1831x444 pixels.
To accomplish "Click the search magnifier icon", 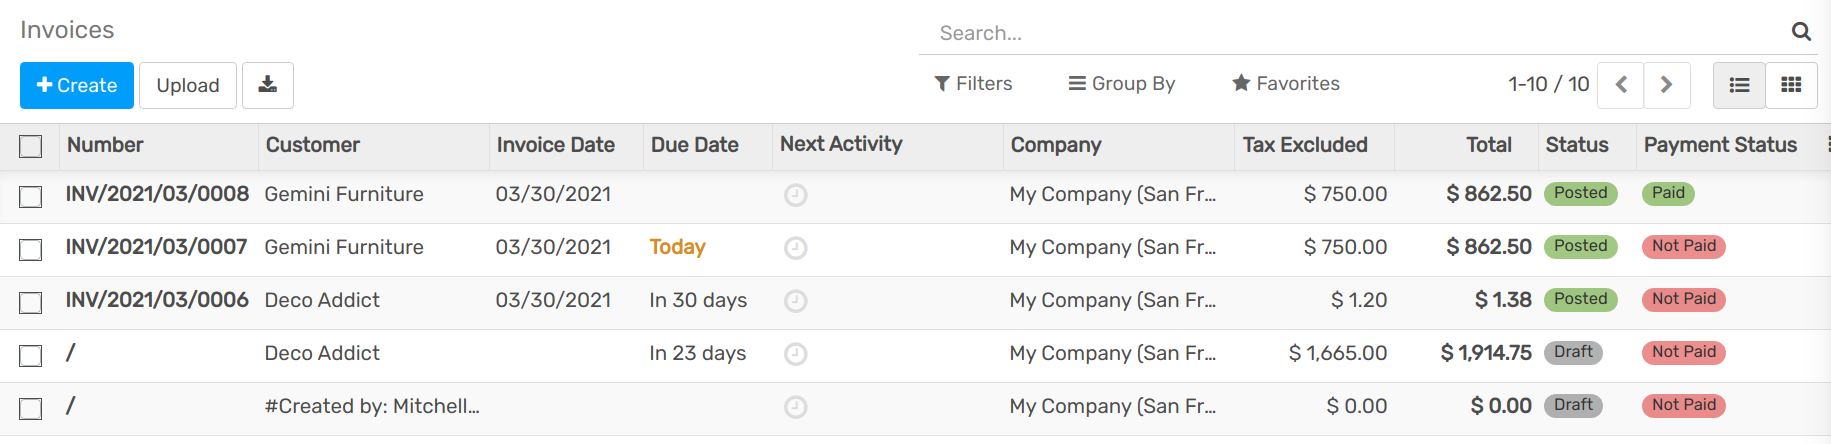I will click(x=1801, y=32).
